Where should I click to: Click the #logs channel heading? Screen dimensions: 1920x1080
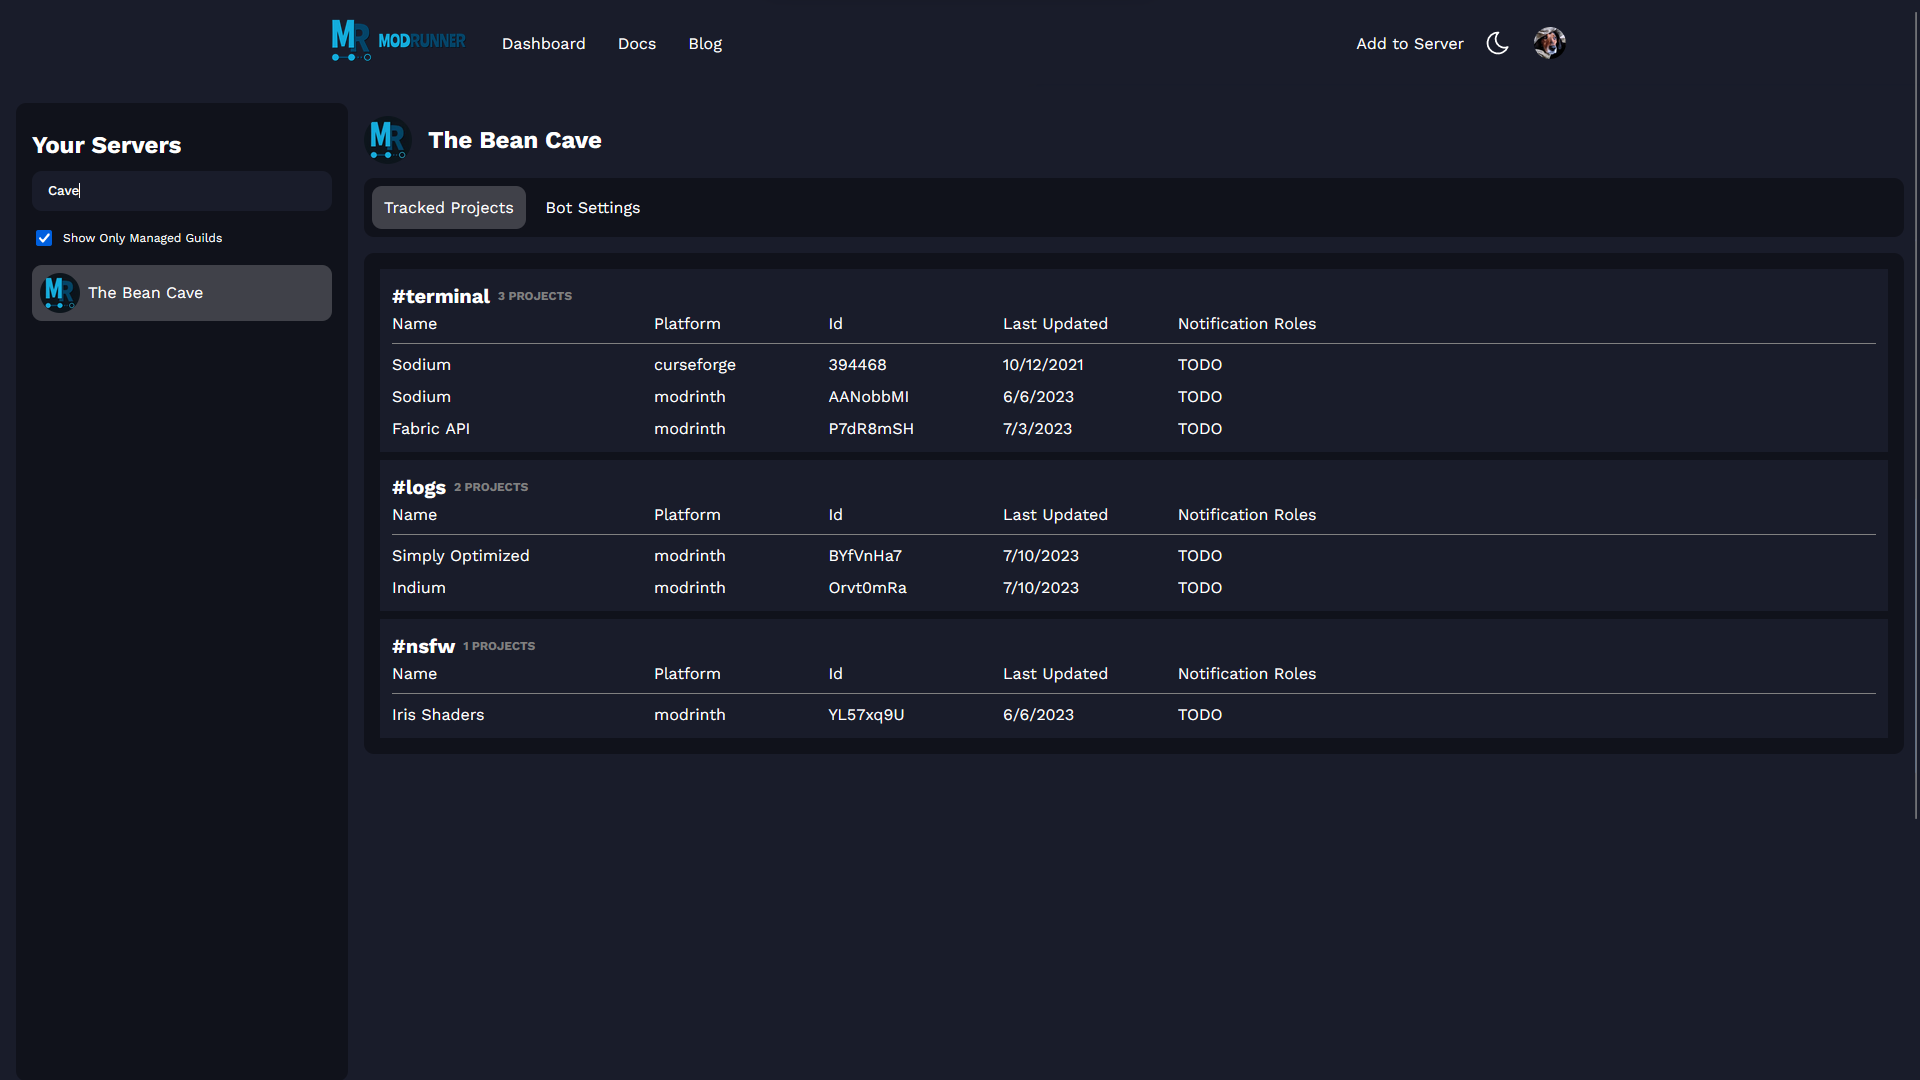[x=418, y=487]
